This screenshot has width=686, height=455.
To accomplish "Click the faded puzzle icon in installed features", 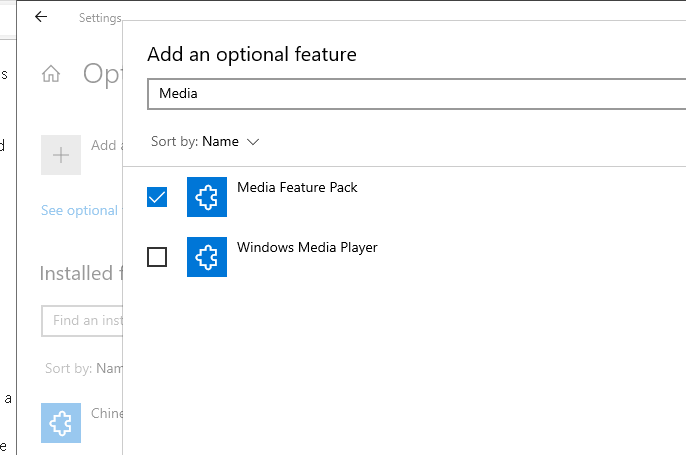I will coord(61,423).
